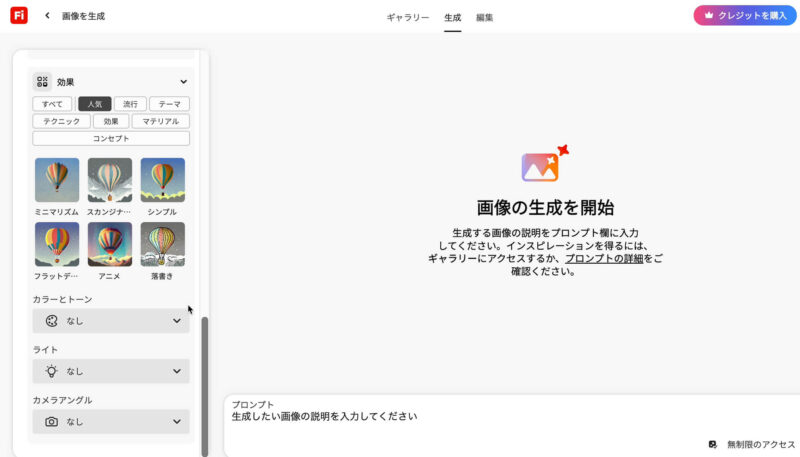
Task: Select the マテリアル effects filter
Action: point(161,121)
